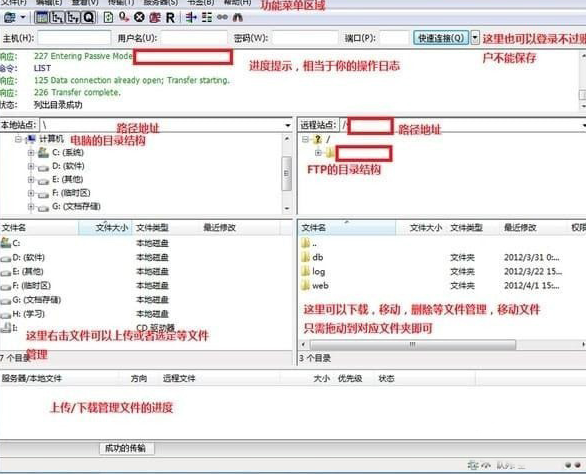Sort remote list by 文件名 column
This screenshot has height=475, width=586.
347,228
